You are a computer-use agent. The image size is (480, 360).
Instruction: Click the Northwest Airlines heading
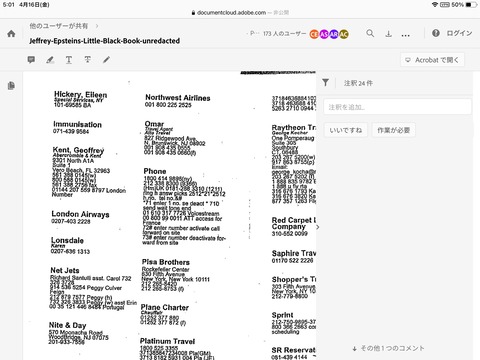coord(178,98)
